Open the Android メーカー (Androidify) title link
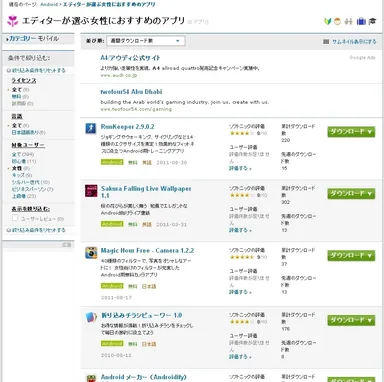 [x=144, y=377]
